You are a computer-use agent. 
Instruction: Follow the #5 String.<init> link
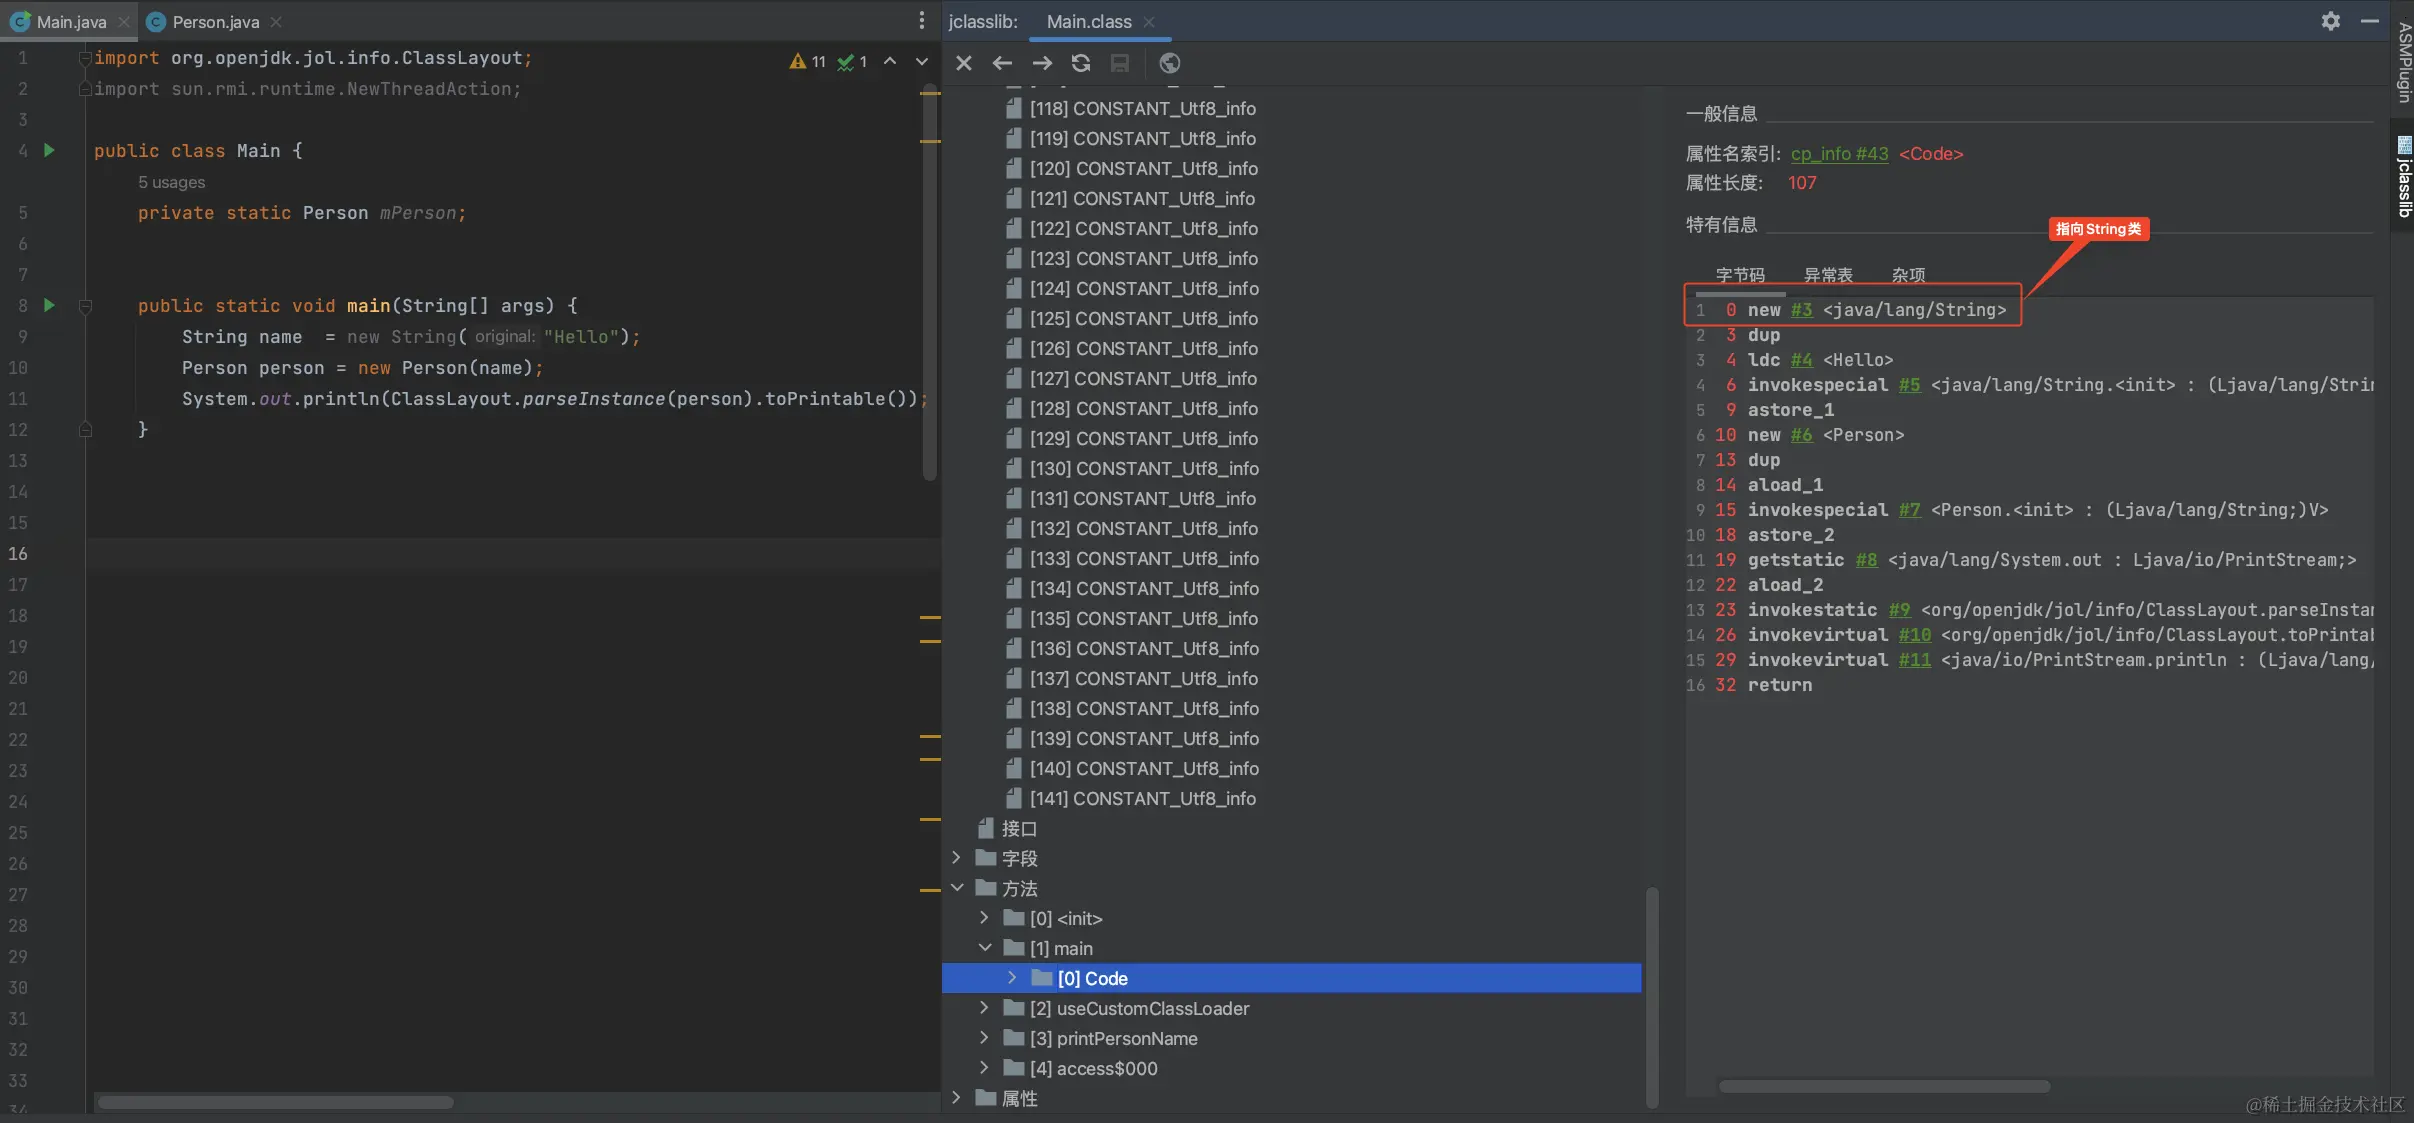click(x=1910, y=385)
